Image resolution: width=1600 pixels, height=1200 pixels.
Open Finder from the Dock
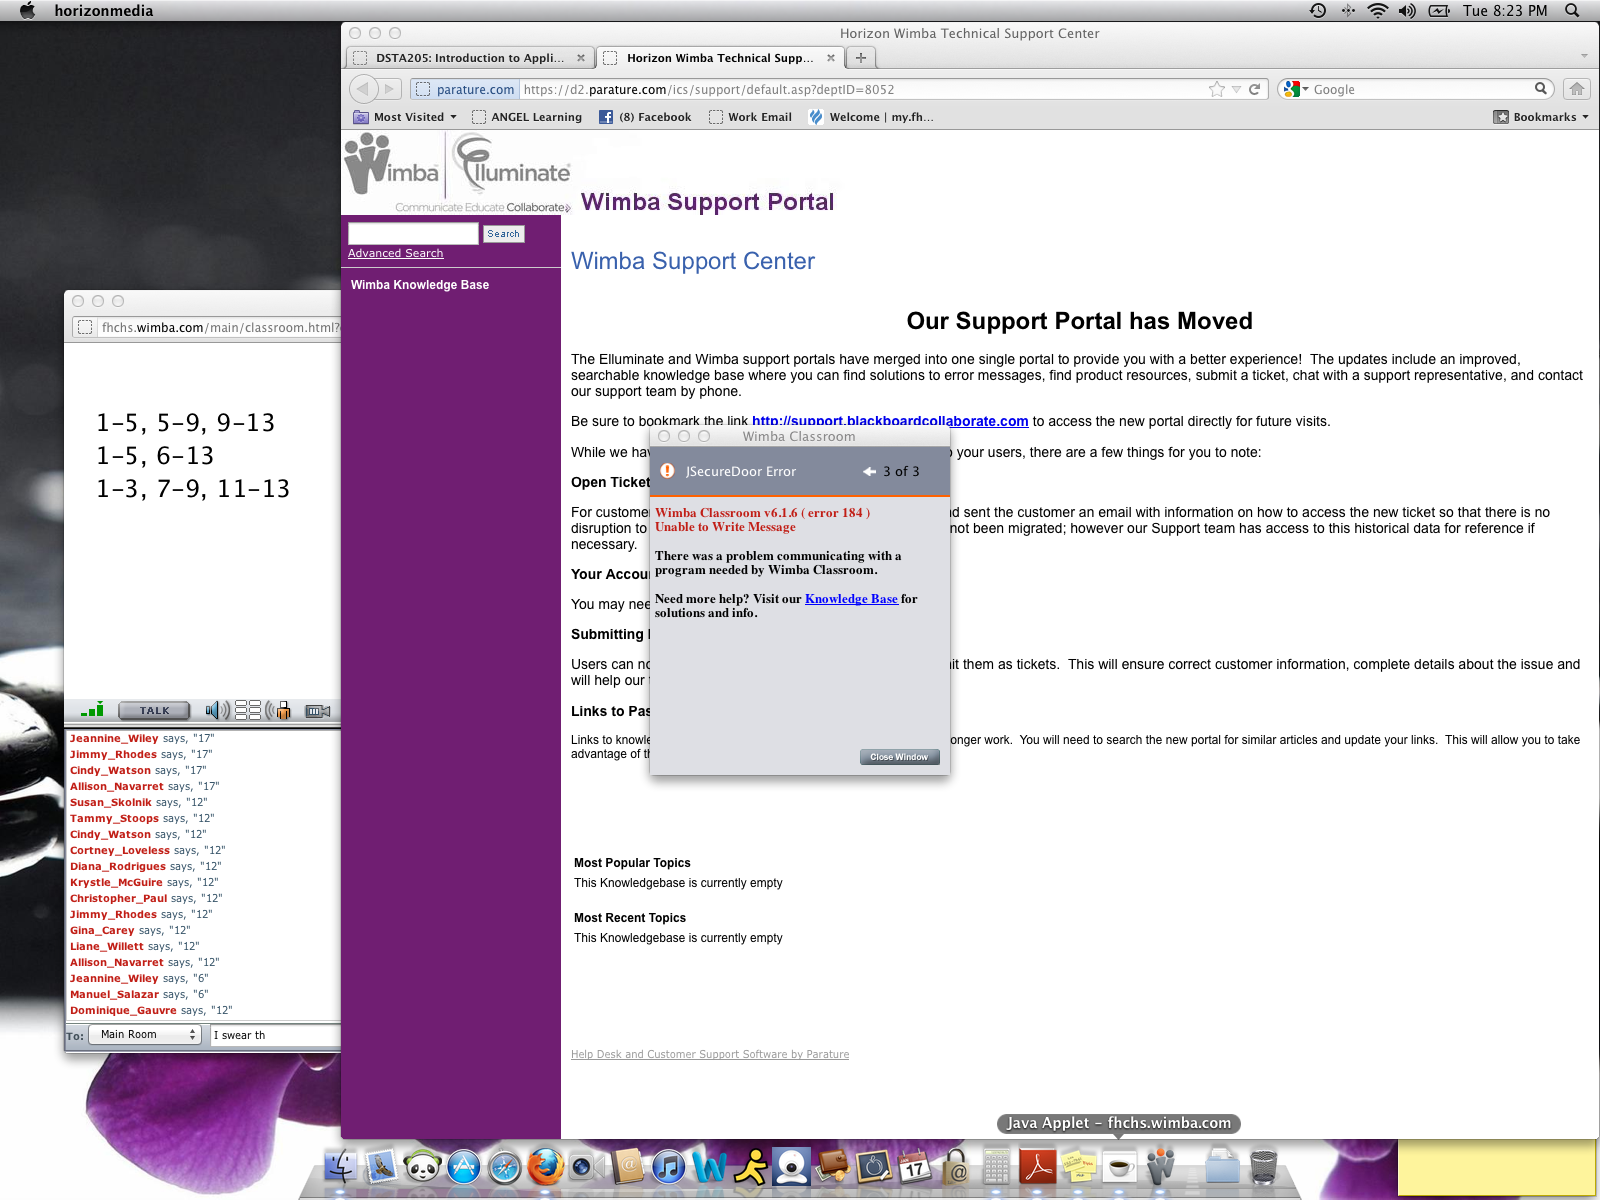(341, 1167)
